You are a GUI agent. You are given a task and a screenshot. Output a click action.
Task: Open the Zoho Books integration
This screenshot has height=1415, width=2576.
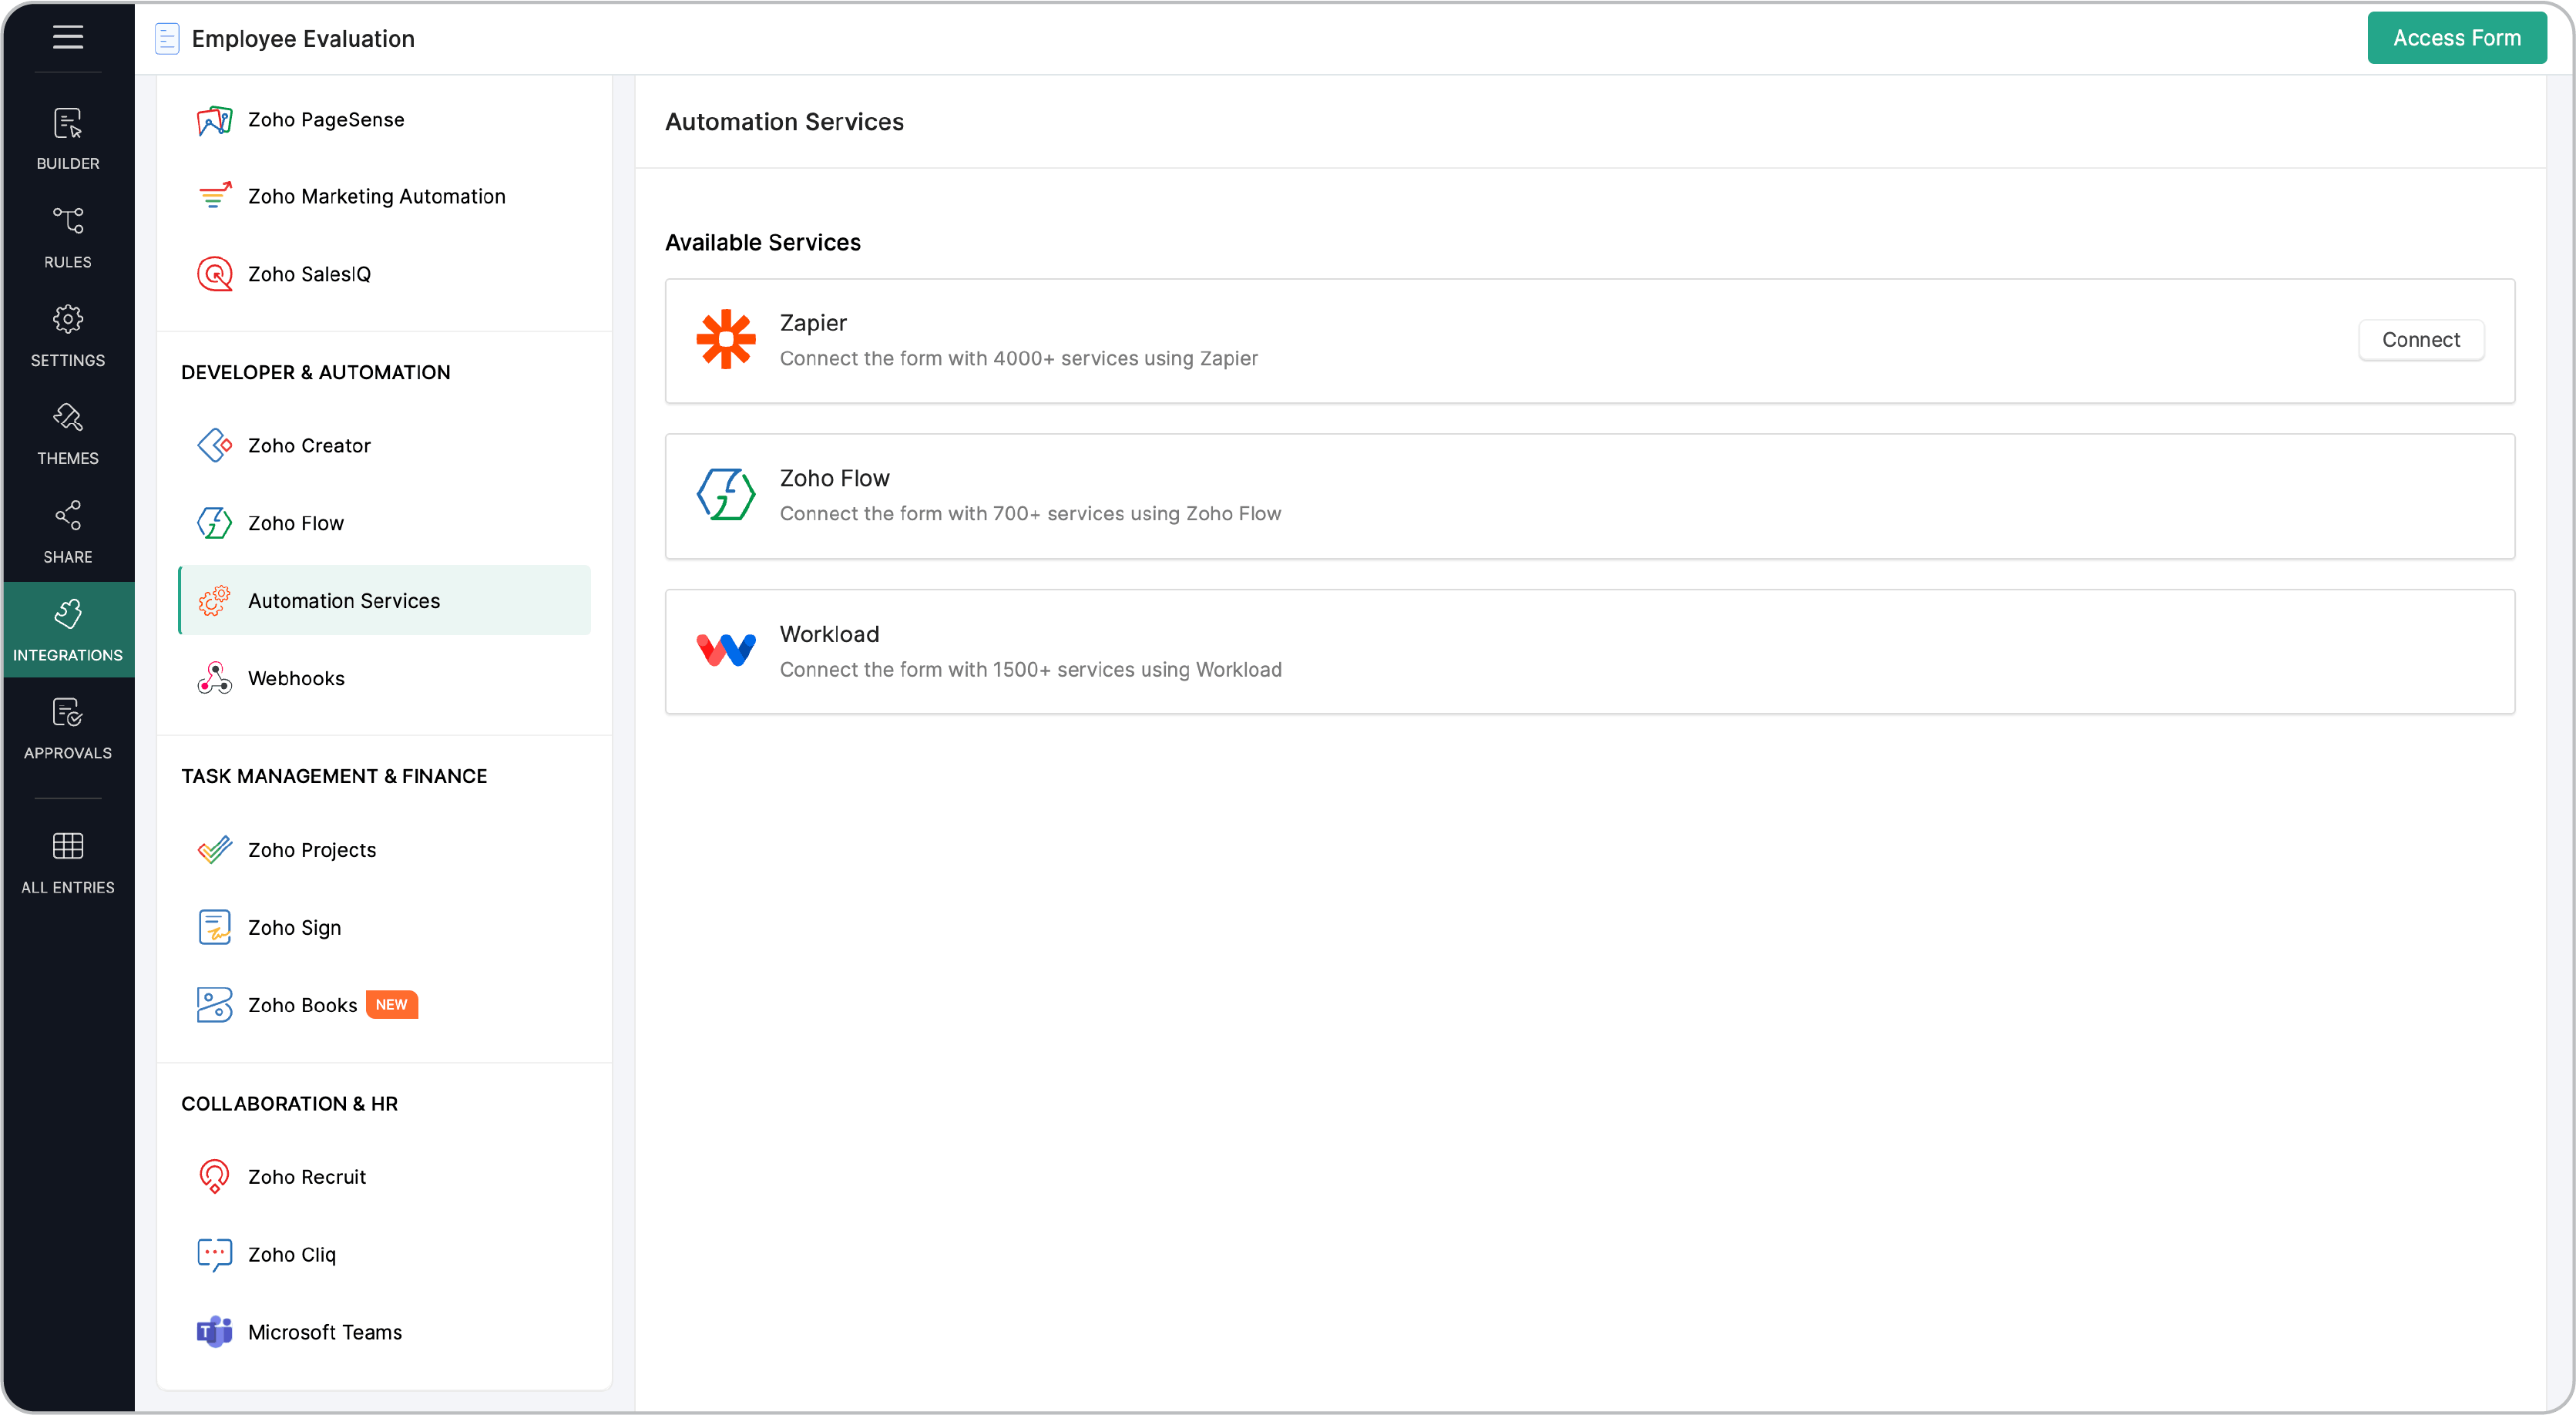[302, 1005]
